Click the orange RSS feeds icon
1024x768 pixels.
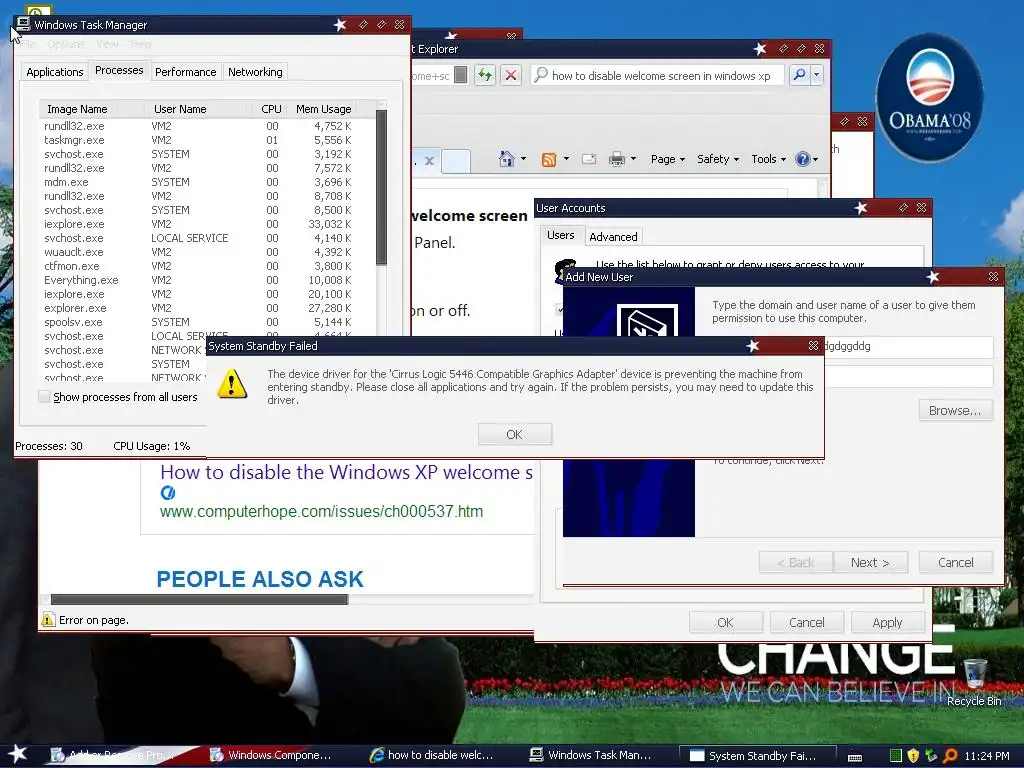point(549,159)
